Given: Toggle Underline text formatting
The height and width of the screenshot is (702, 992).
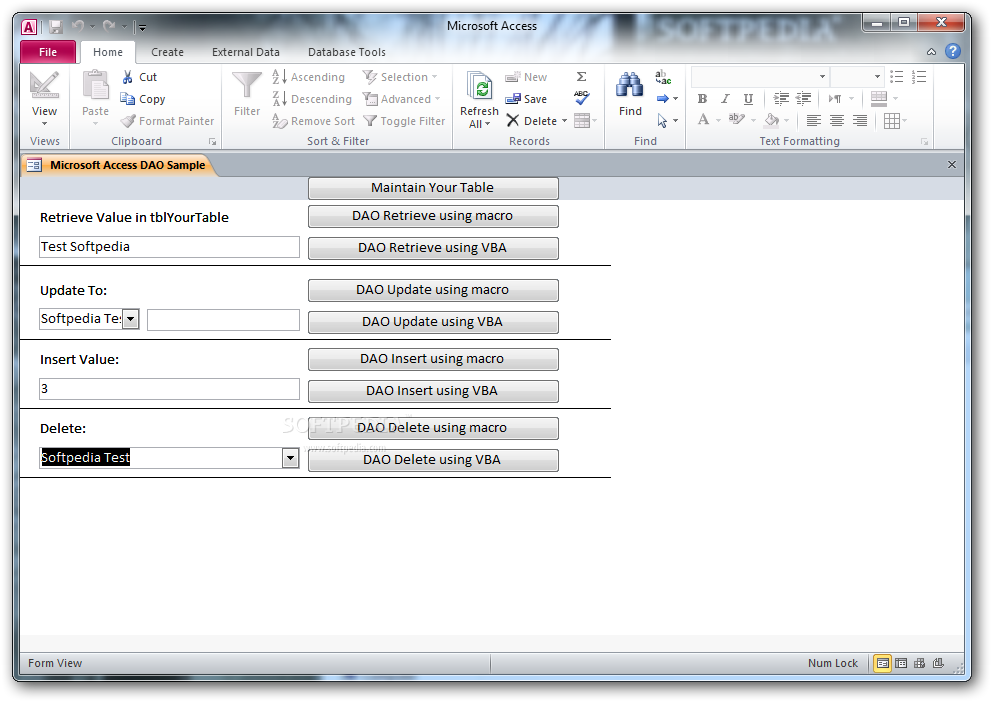Looking at the screenshot, I should click(748, 99).
